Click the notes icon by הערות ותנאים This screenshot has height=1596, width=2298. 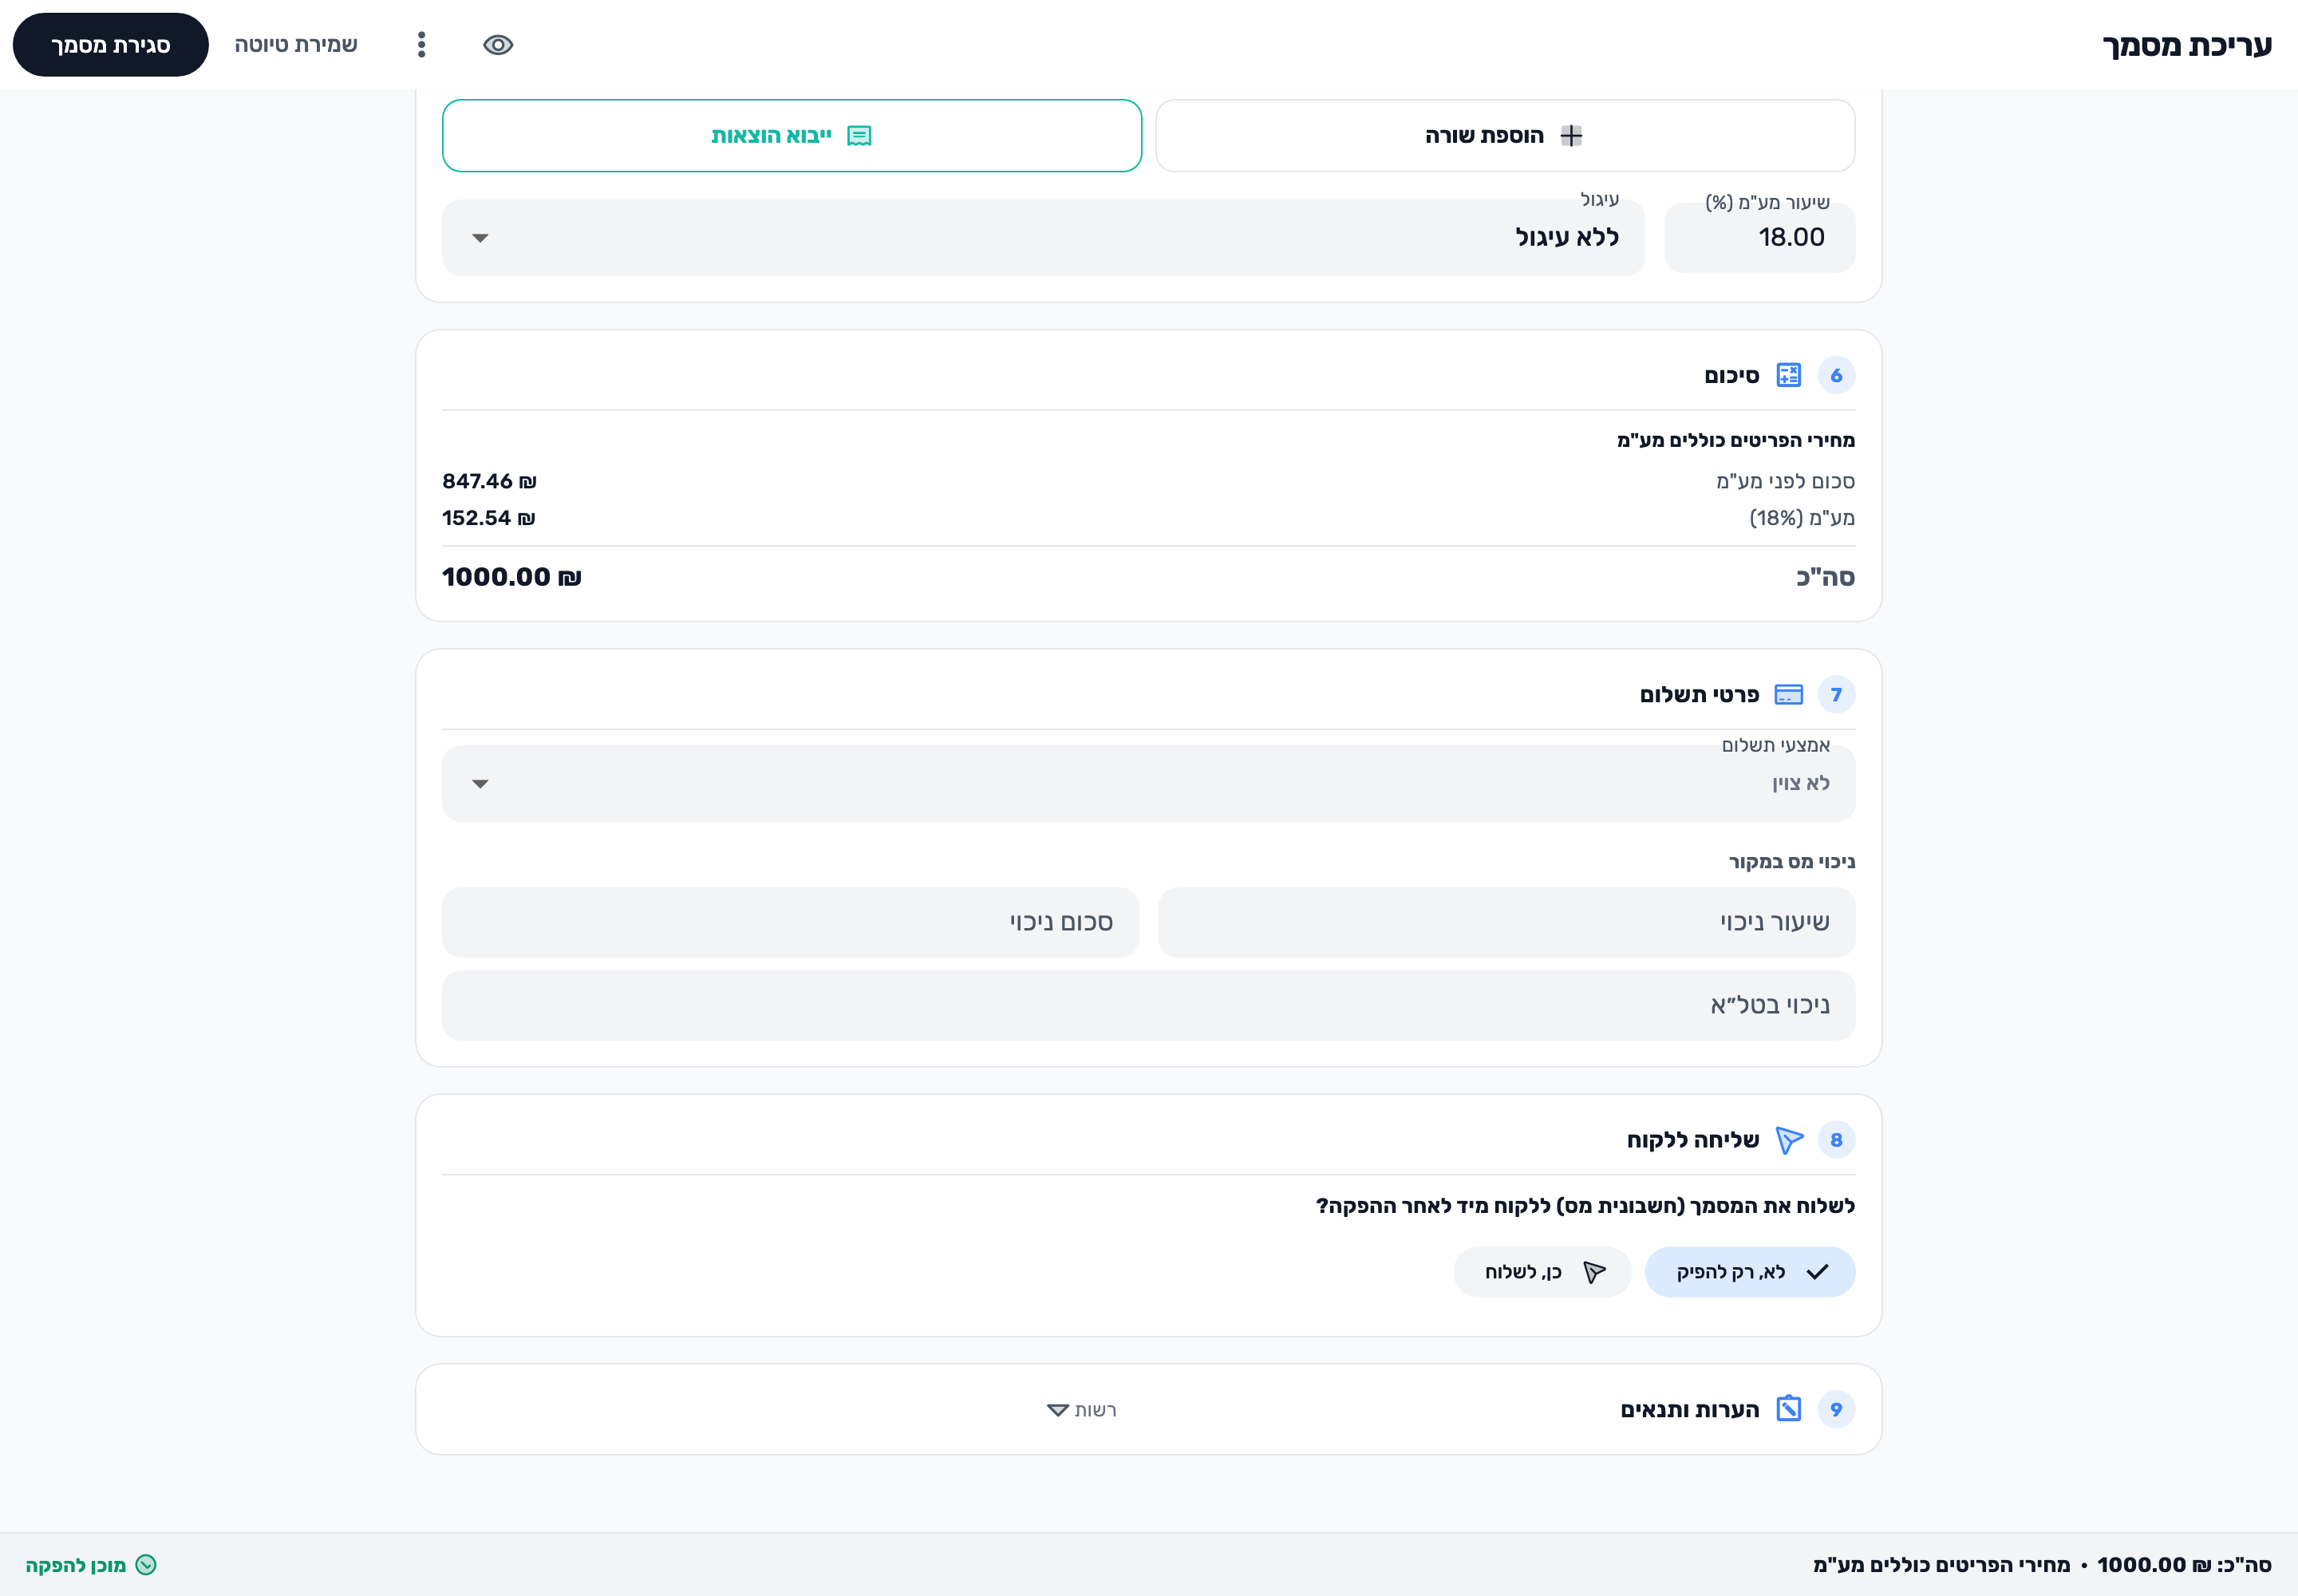coord(1788,1409)
